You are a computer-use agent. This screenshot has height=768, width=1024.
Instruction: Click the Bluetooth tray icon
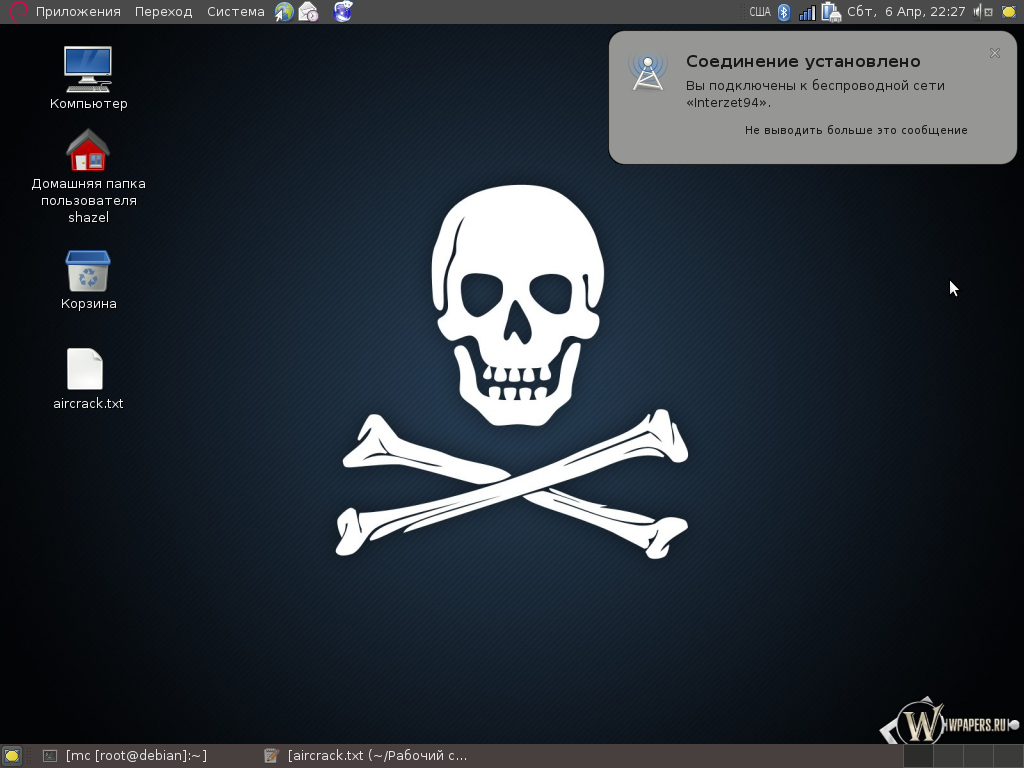coord(784,12)
